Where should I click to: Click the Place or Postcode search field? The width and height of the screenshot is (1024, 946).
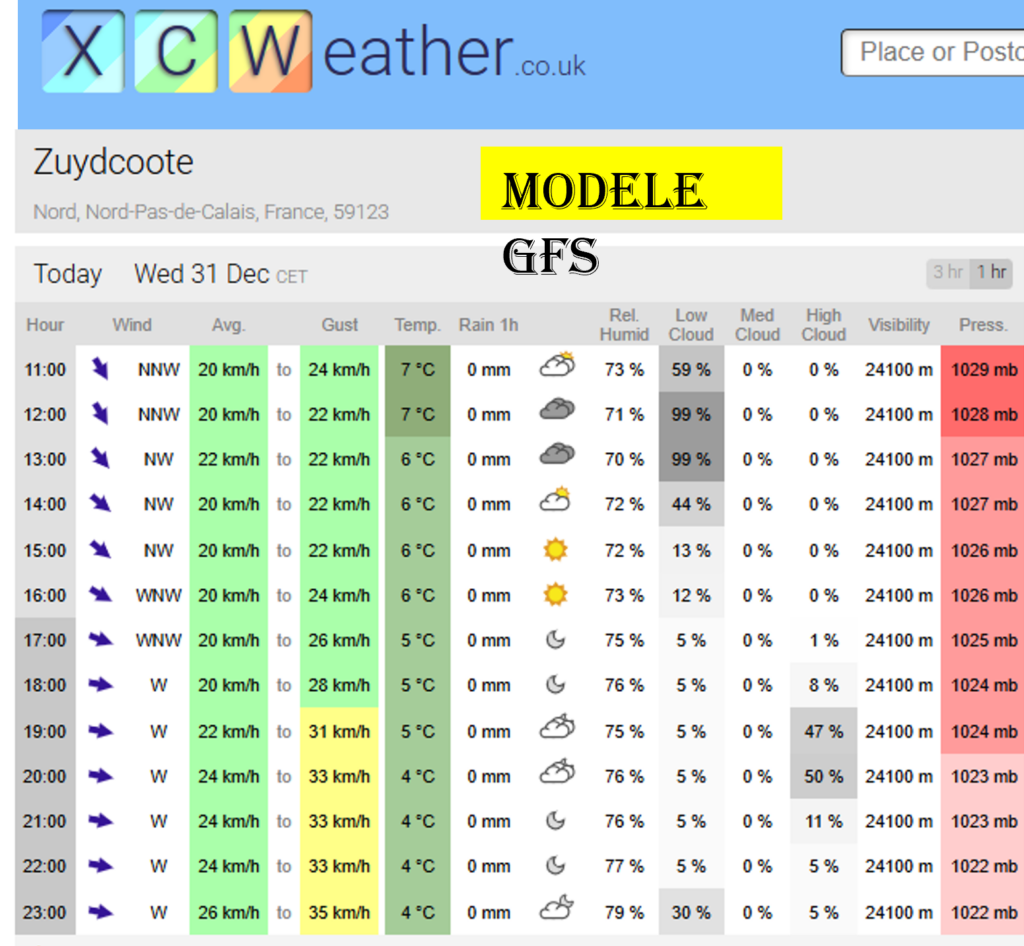[935, 52]
